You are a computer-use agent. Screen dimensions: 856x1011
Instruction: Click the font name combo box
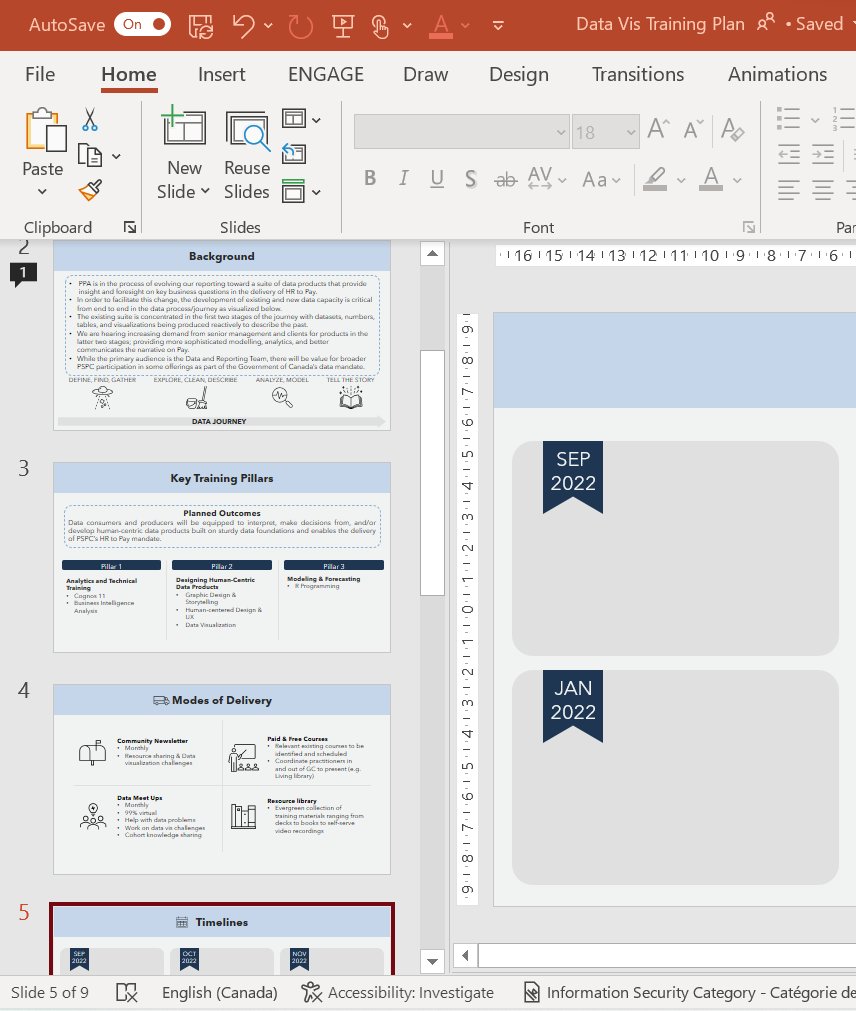point(462,132)
